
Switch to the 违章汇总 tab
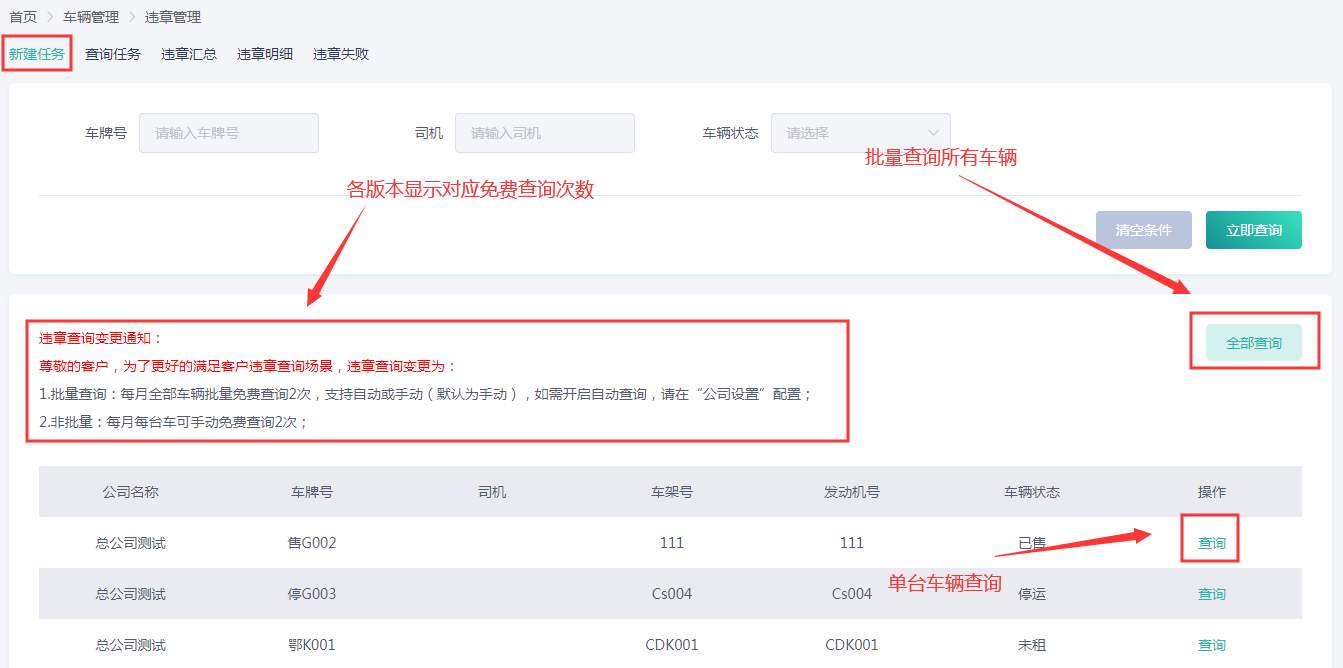point(189,54)
